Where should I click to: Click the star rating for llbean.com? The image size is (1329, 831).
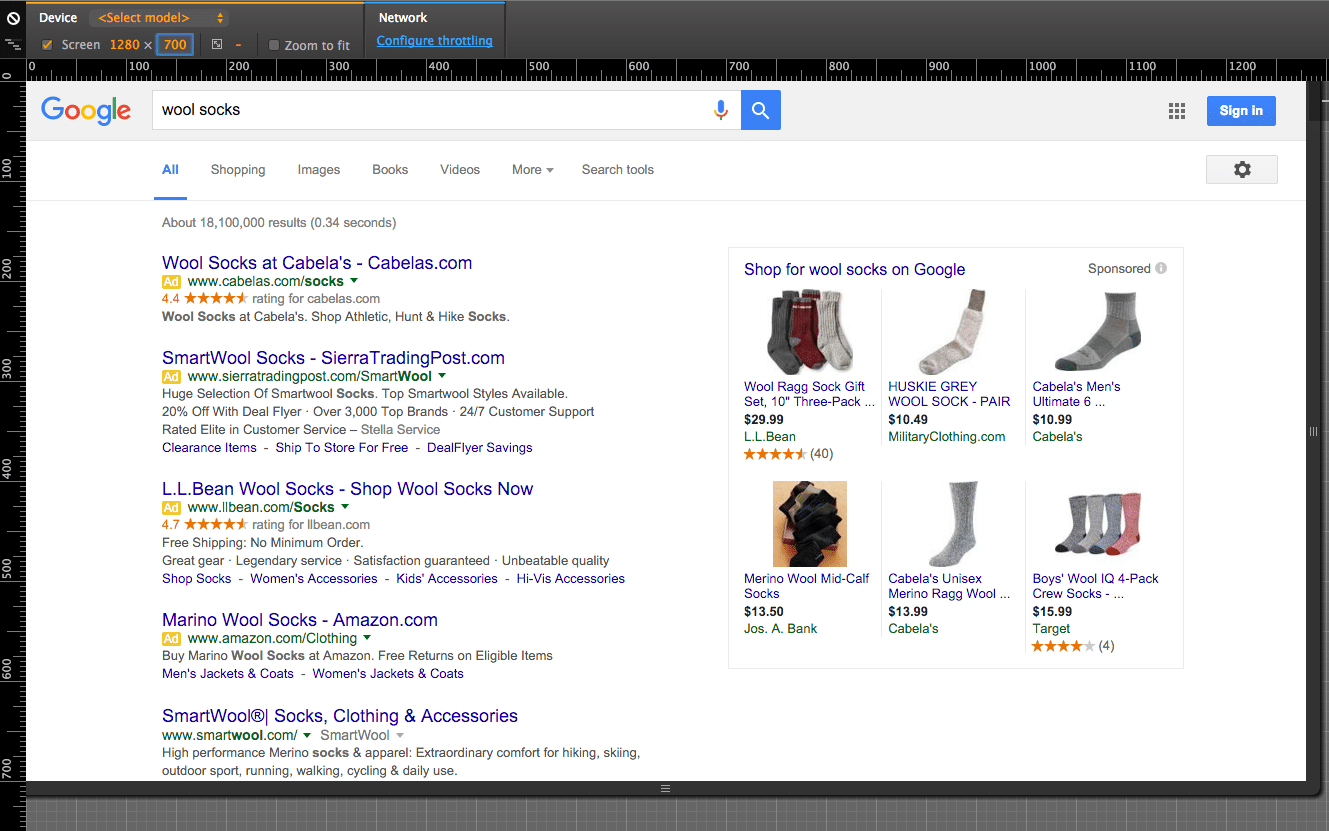pos(215,524)
